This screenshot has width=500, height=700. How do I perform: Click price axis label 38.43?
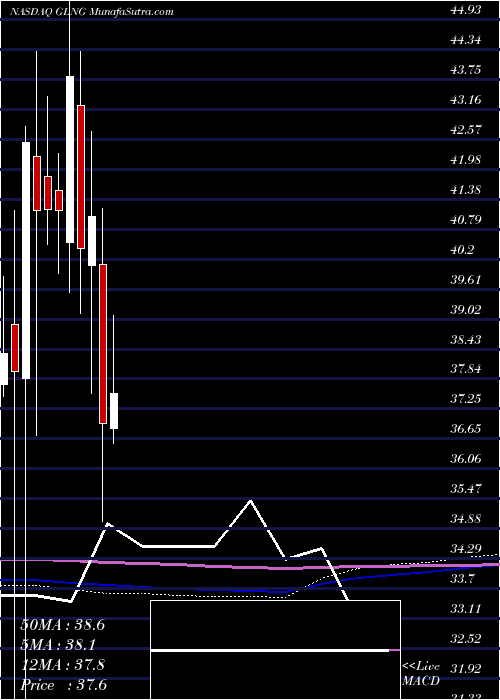[465, 340]
